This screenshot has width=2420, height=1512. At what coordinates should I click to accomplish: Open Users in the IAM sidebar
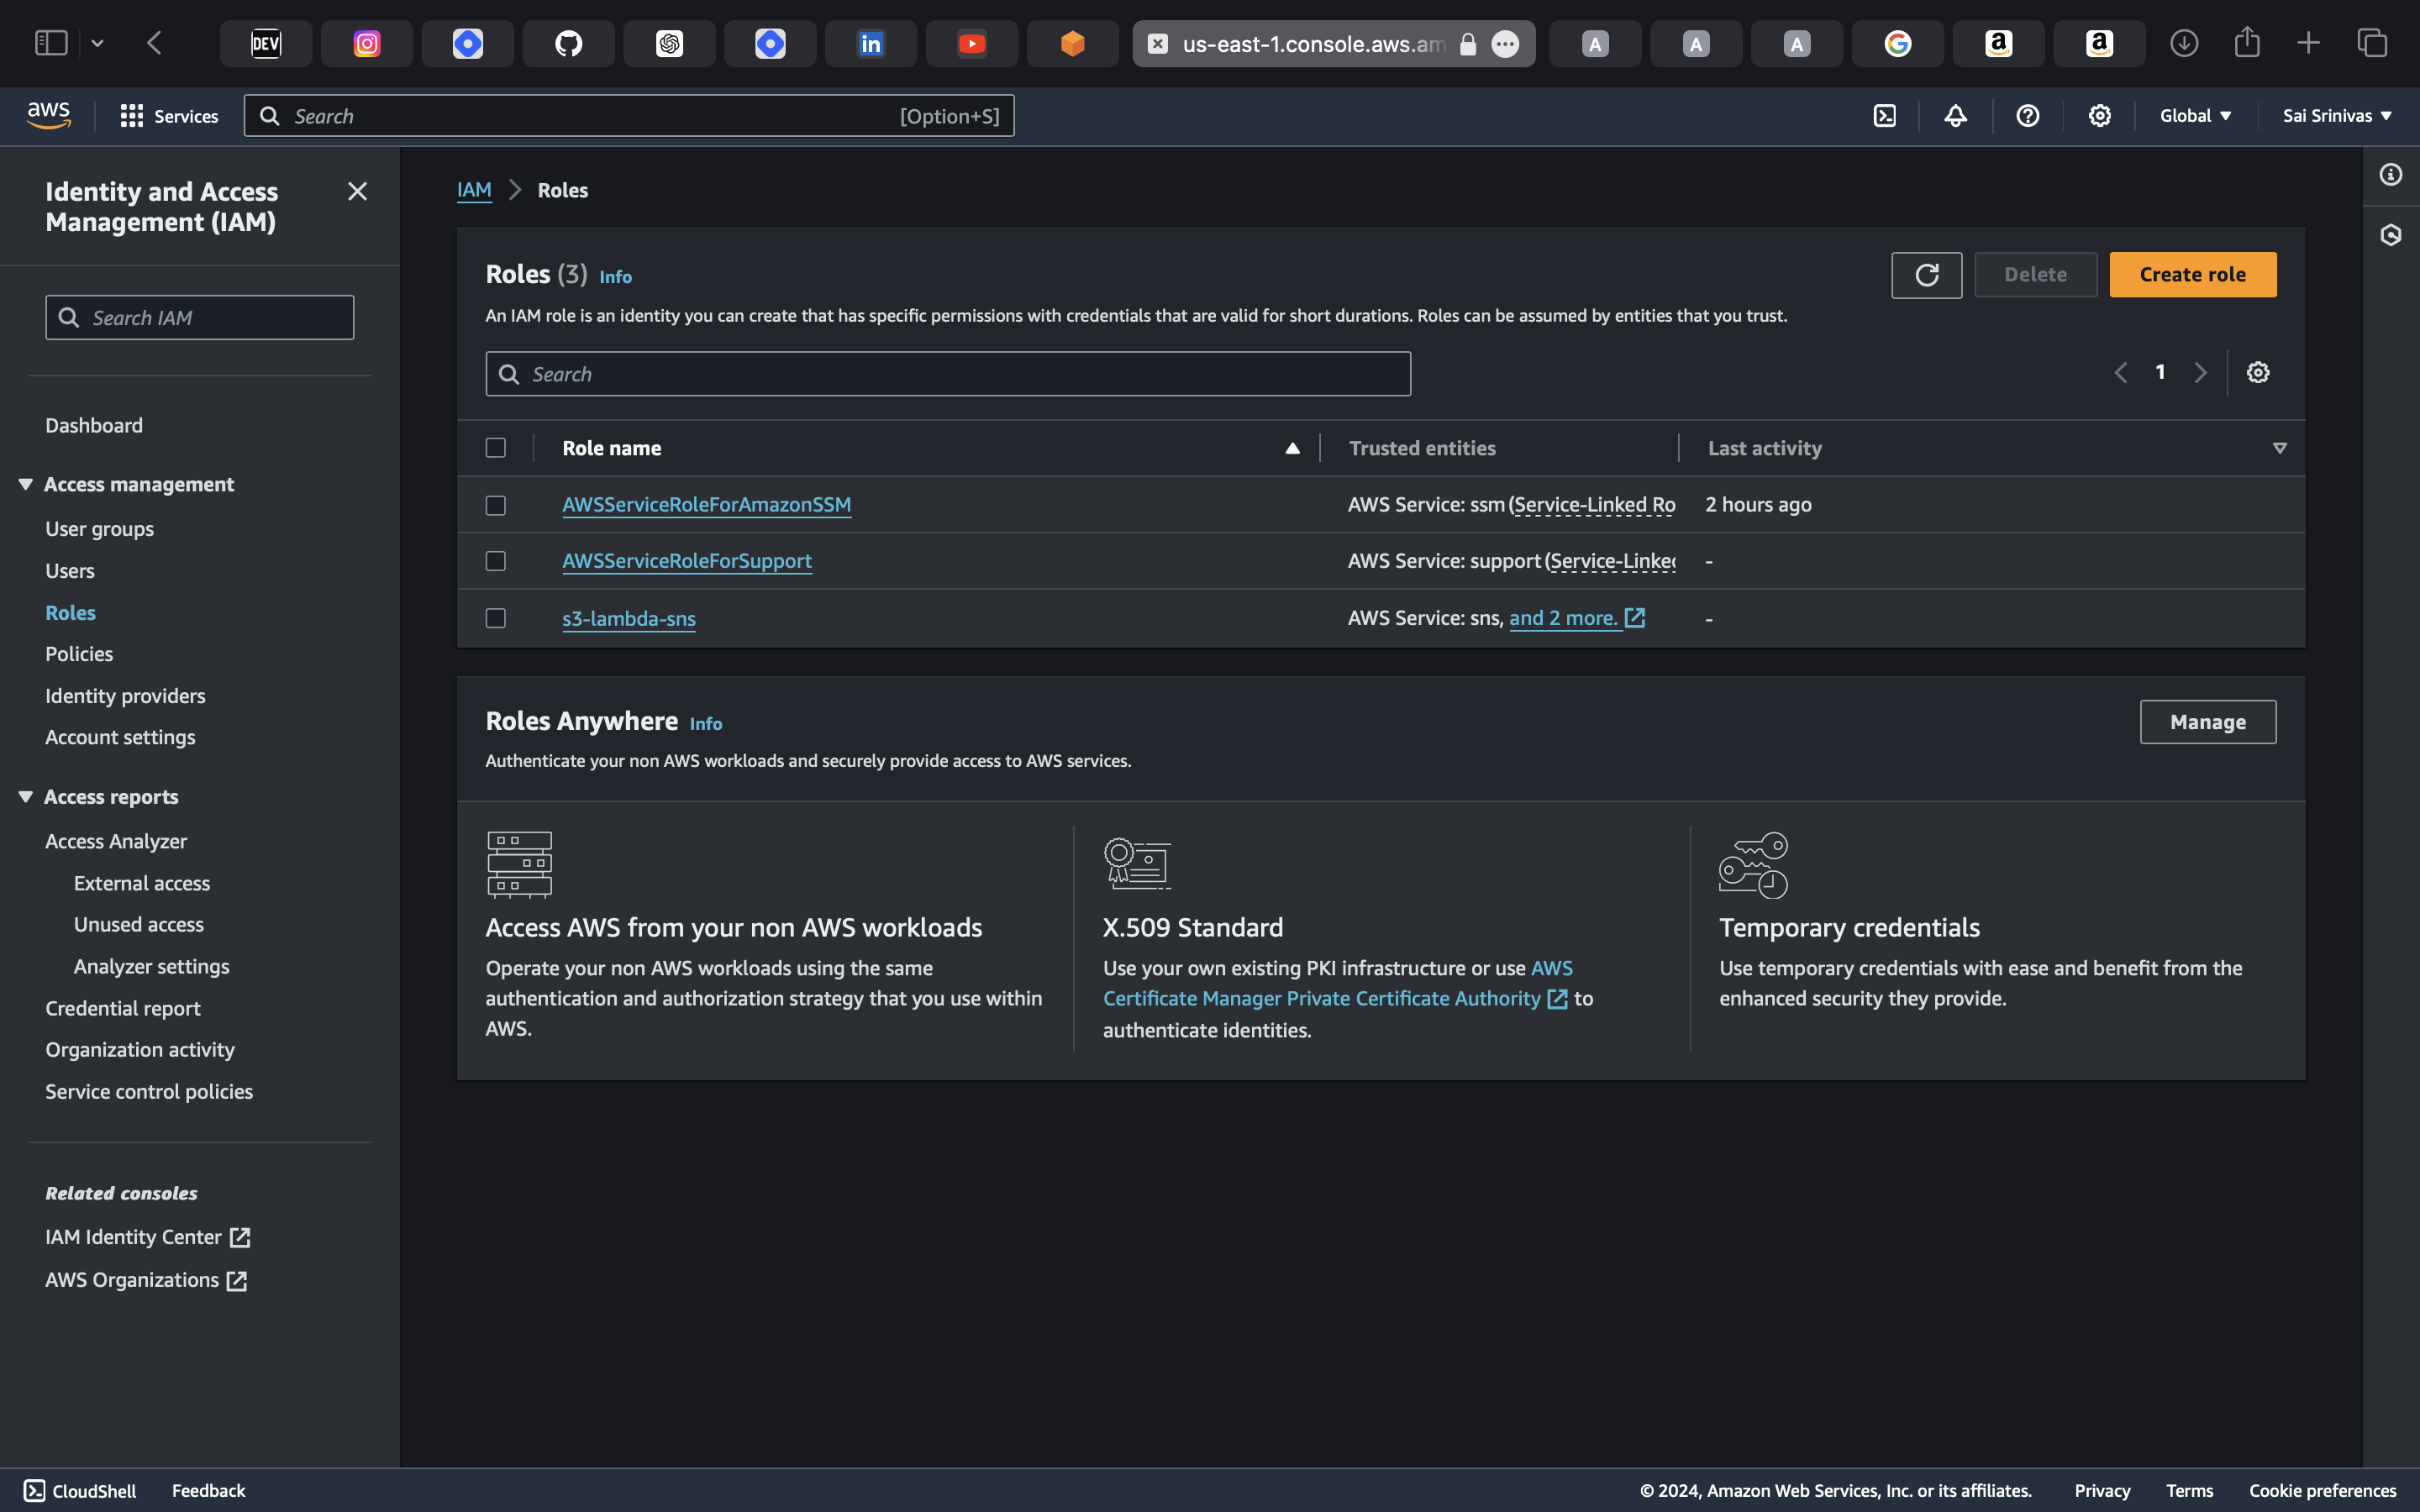tap(70, 571)
